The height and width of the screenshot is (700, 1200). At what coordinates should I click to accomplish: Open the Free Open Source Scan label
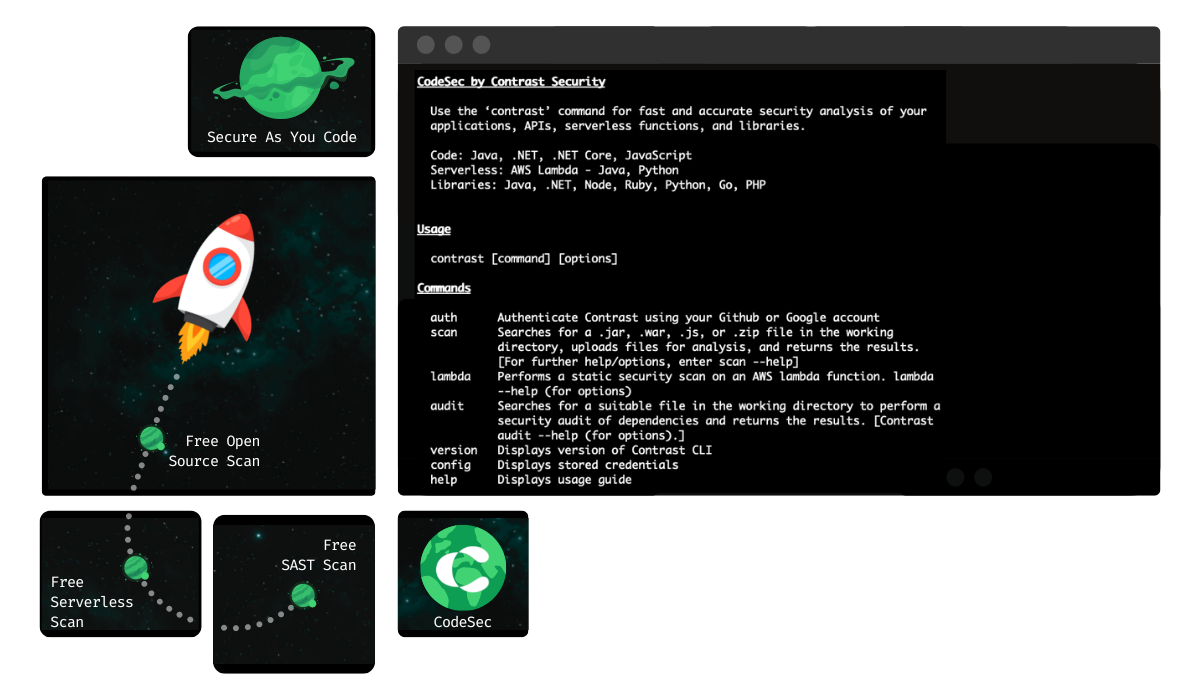click(x=214, y=451)
